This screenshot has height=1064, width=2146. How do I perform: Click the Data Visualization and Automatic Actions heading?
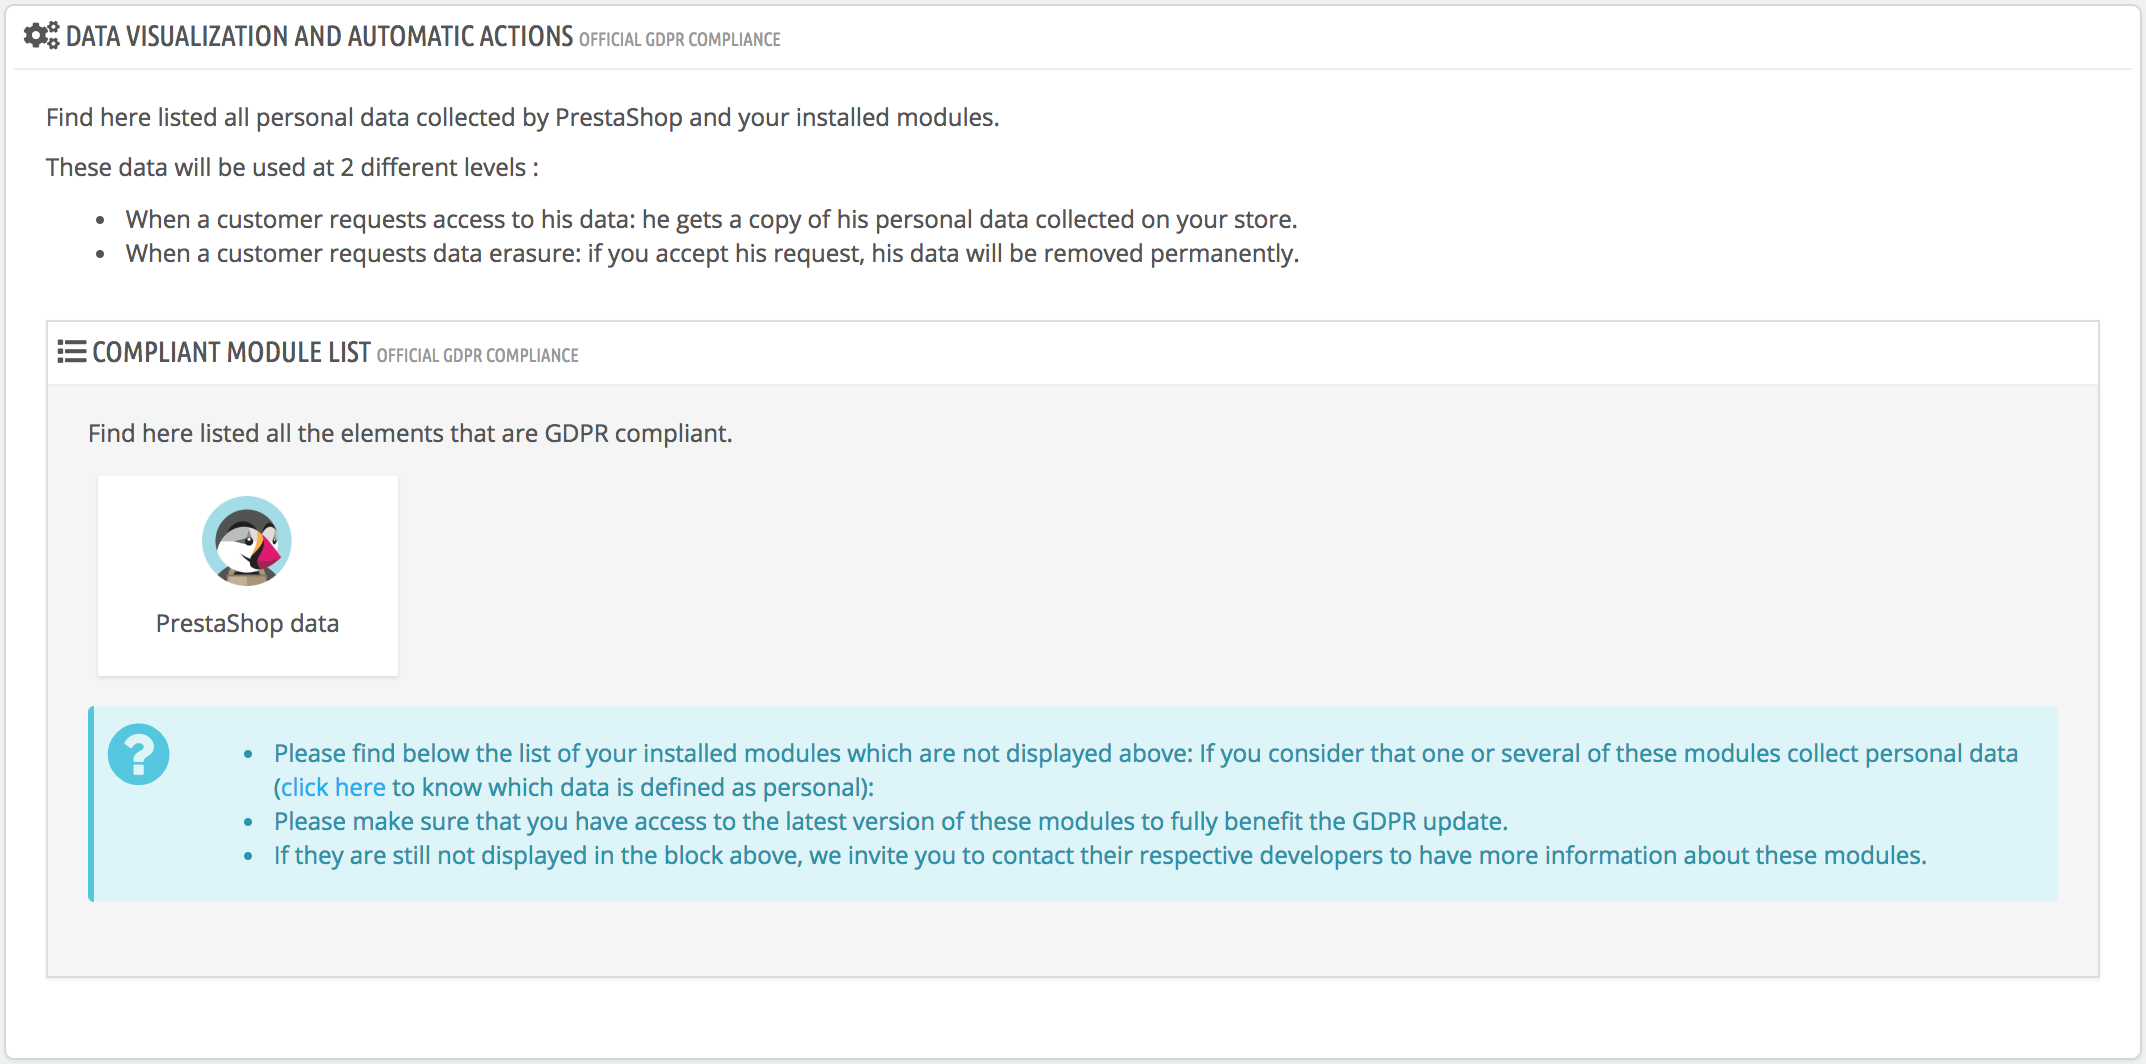[x=320, y=37]
